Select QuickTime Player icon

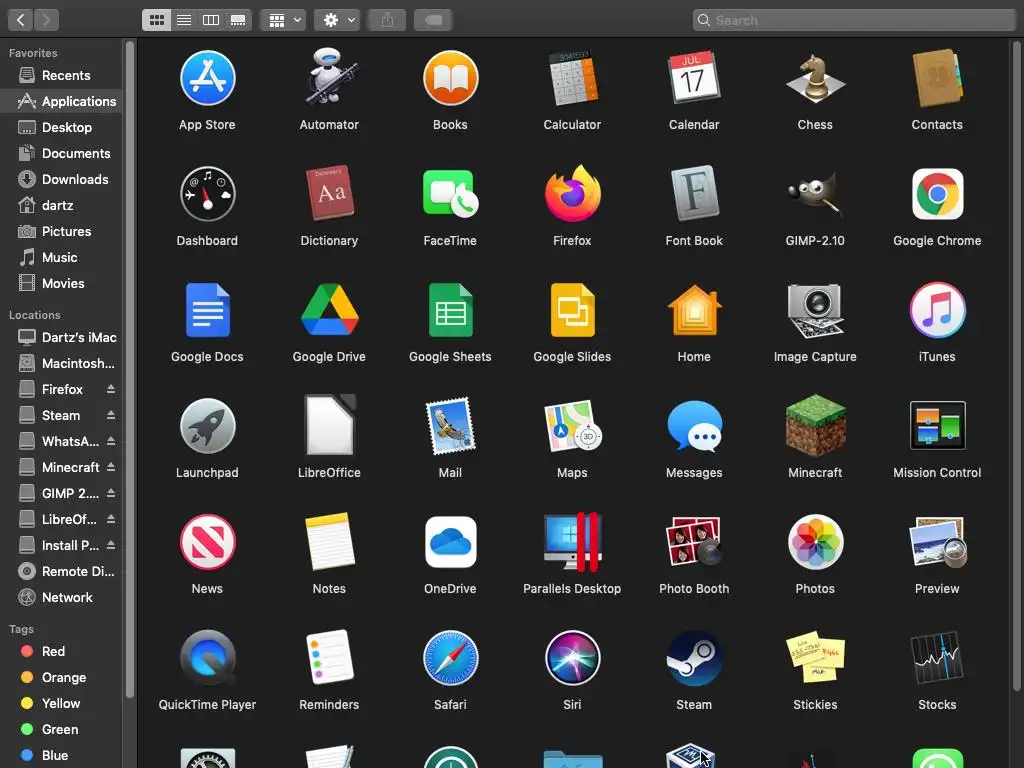tap(207, 658)
